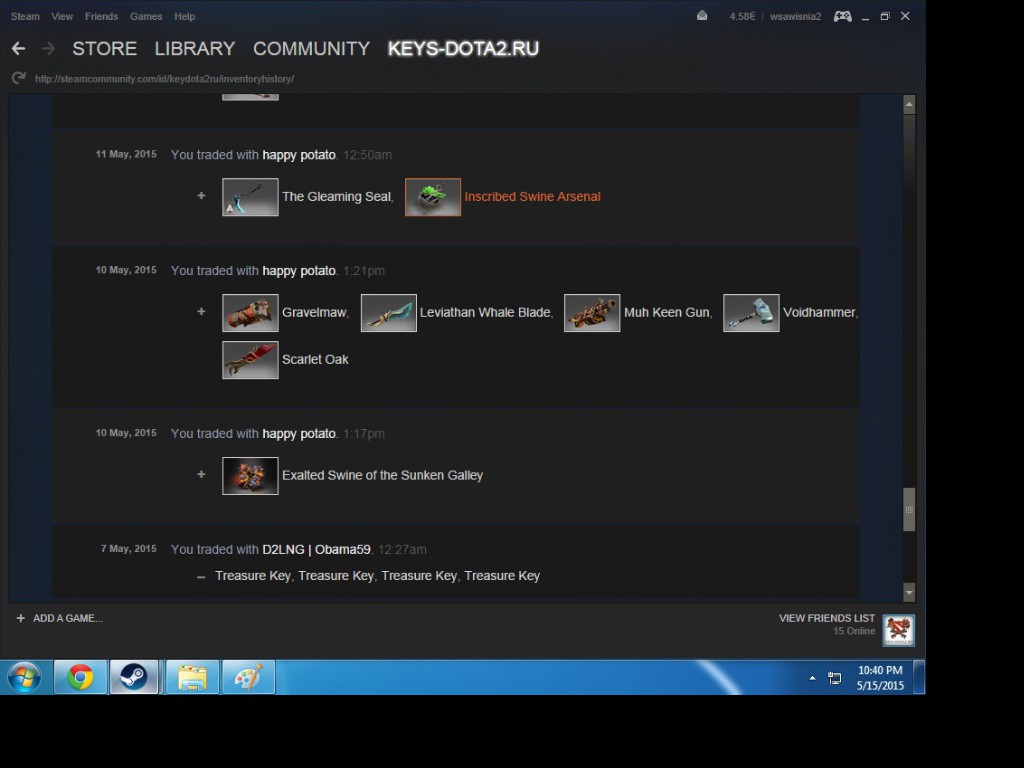Click The Gleaming Seal item name
Screen dimensions: 1024x768
[x=336, y=197]
